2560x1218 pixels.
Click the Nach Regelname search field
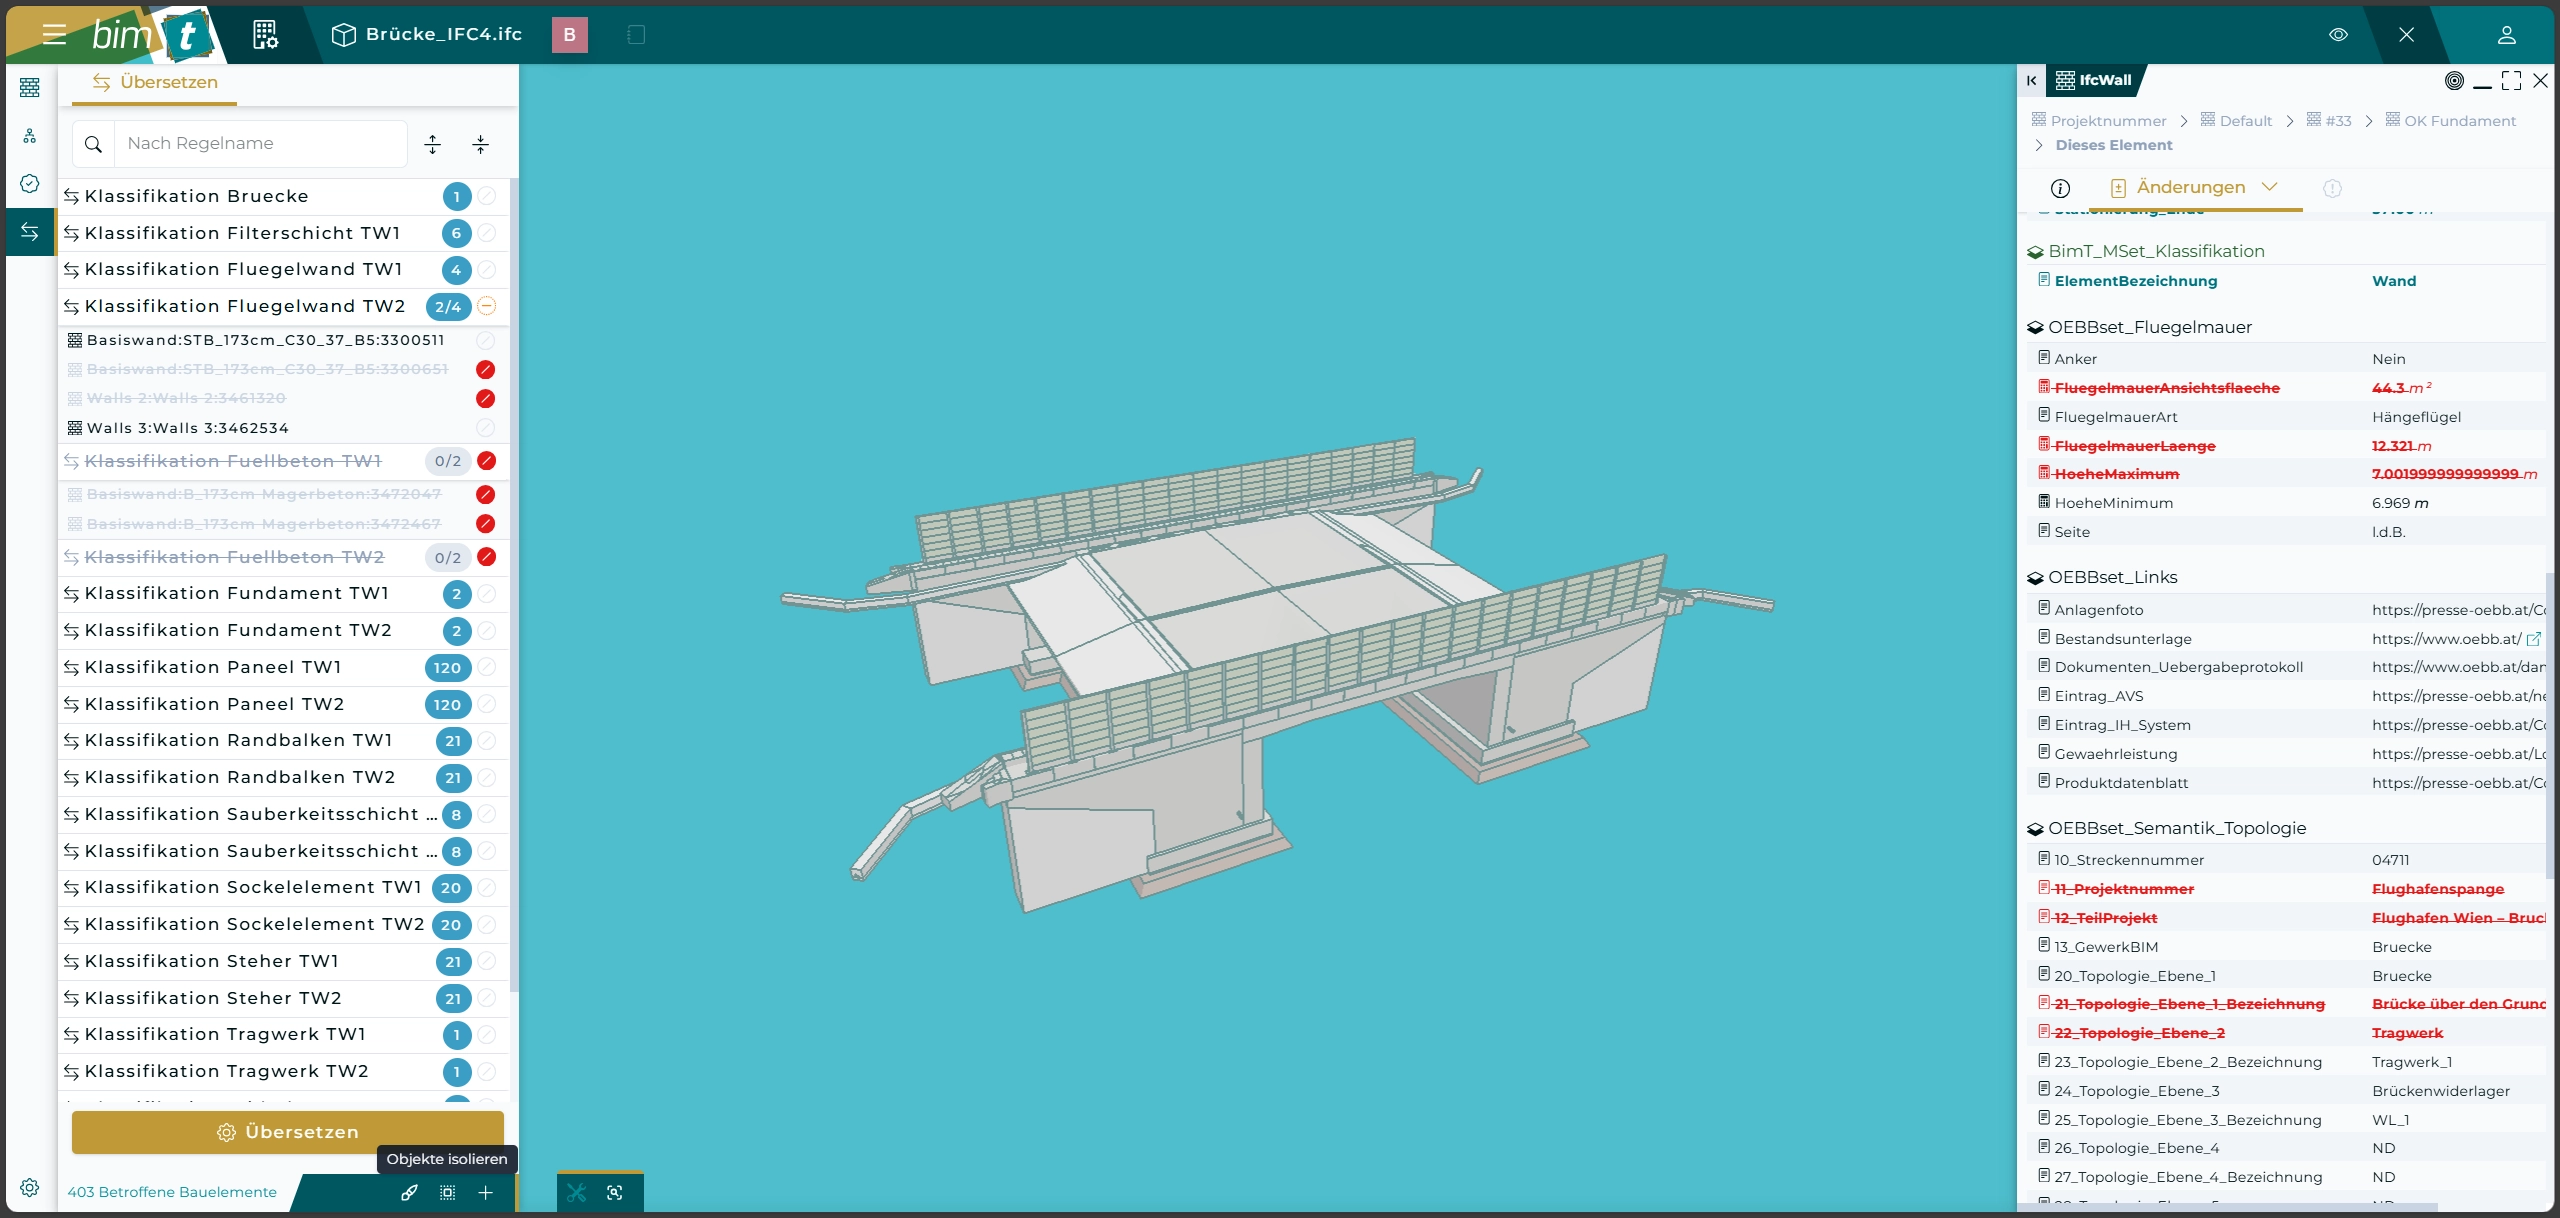[260, 144]
